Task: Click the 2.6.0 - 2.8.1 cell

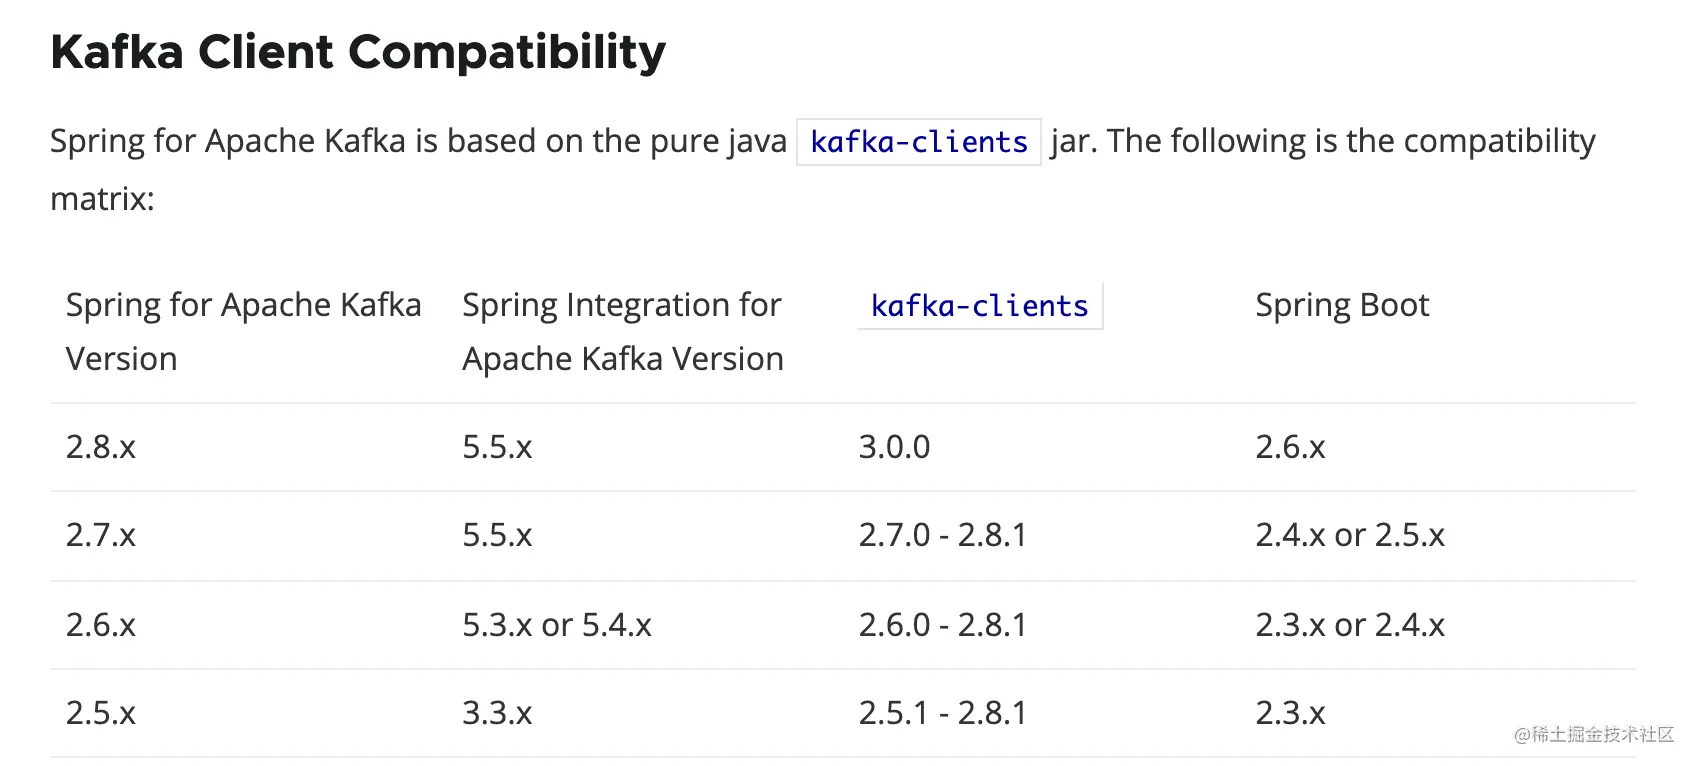Action: 943,625
